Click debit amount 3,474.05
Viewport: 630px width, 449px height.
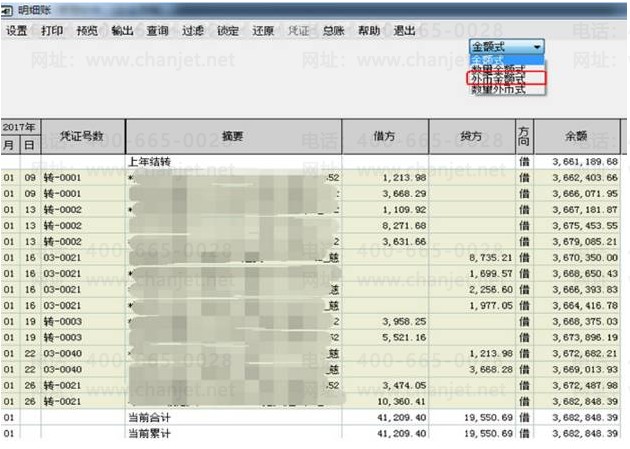click(404, 386)
